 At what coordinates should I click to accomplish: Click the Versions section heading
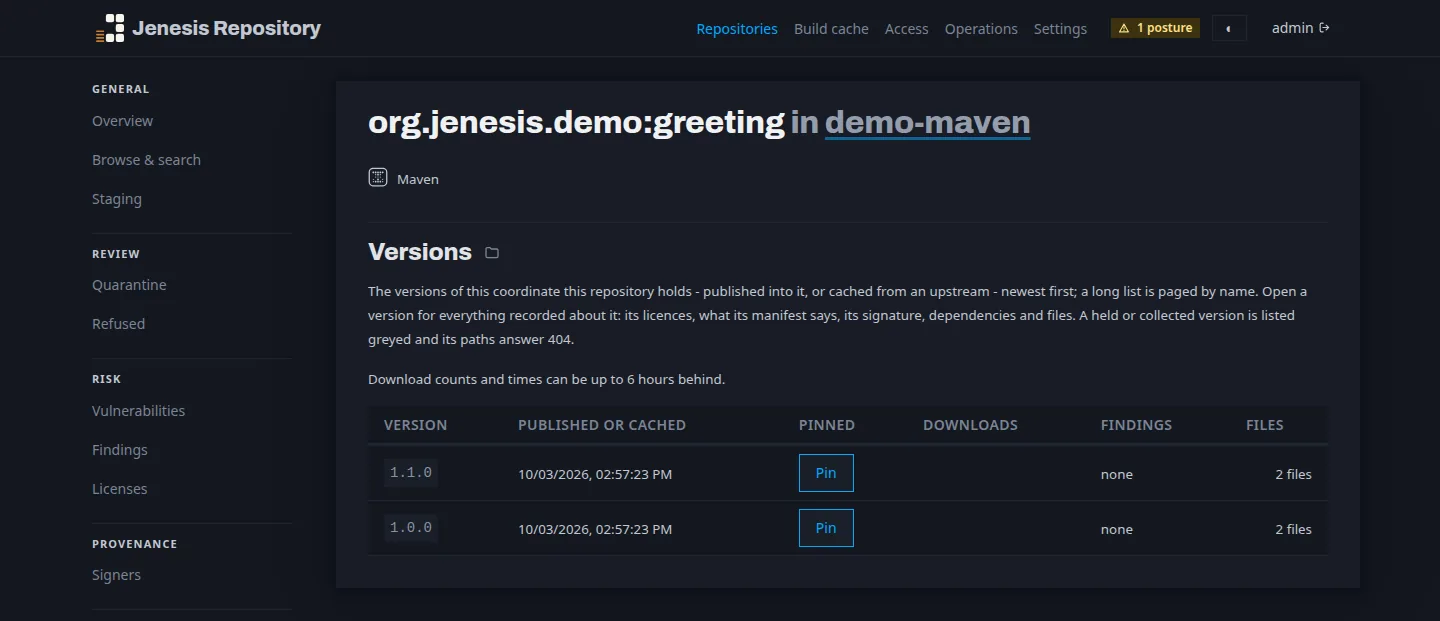pos(420,252)
